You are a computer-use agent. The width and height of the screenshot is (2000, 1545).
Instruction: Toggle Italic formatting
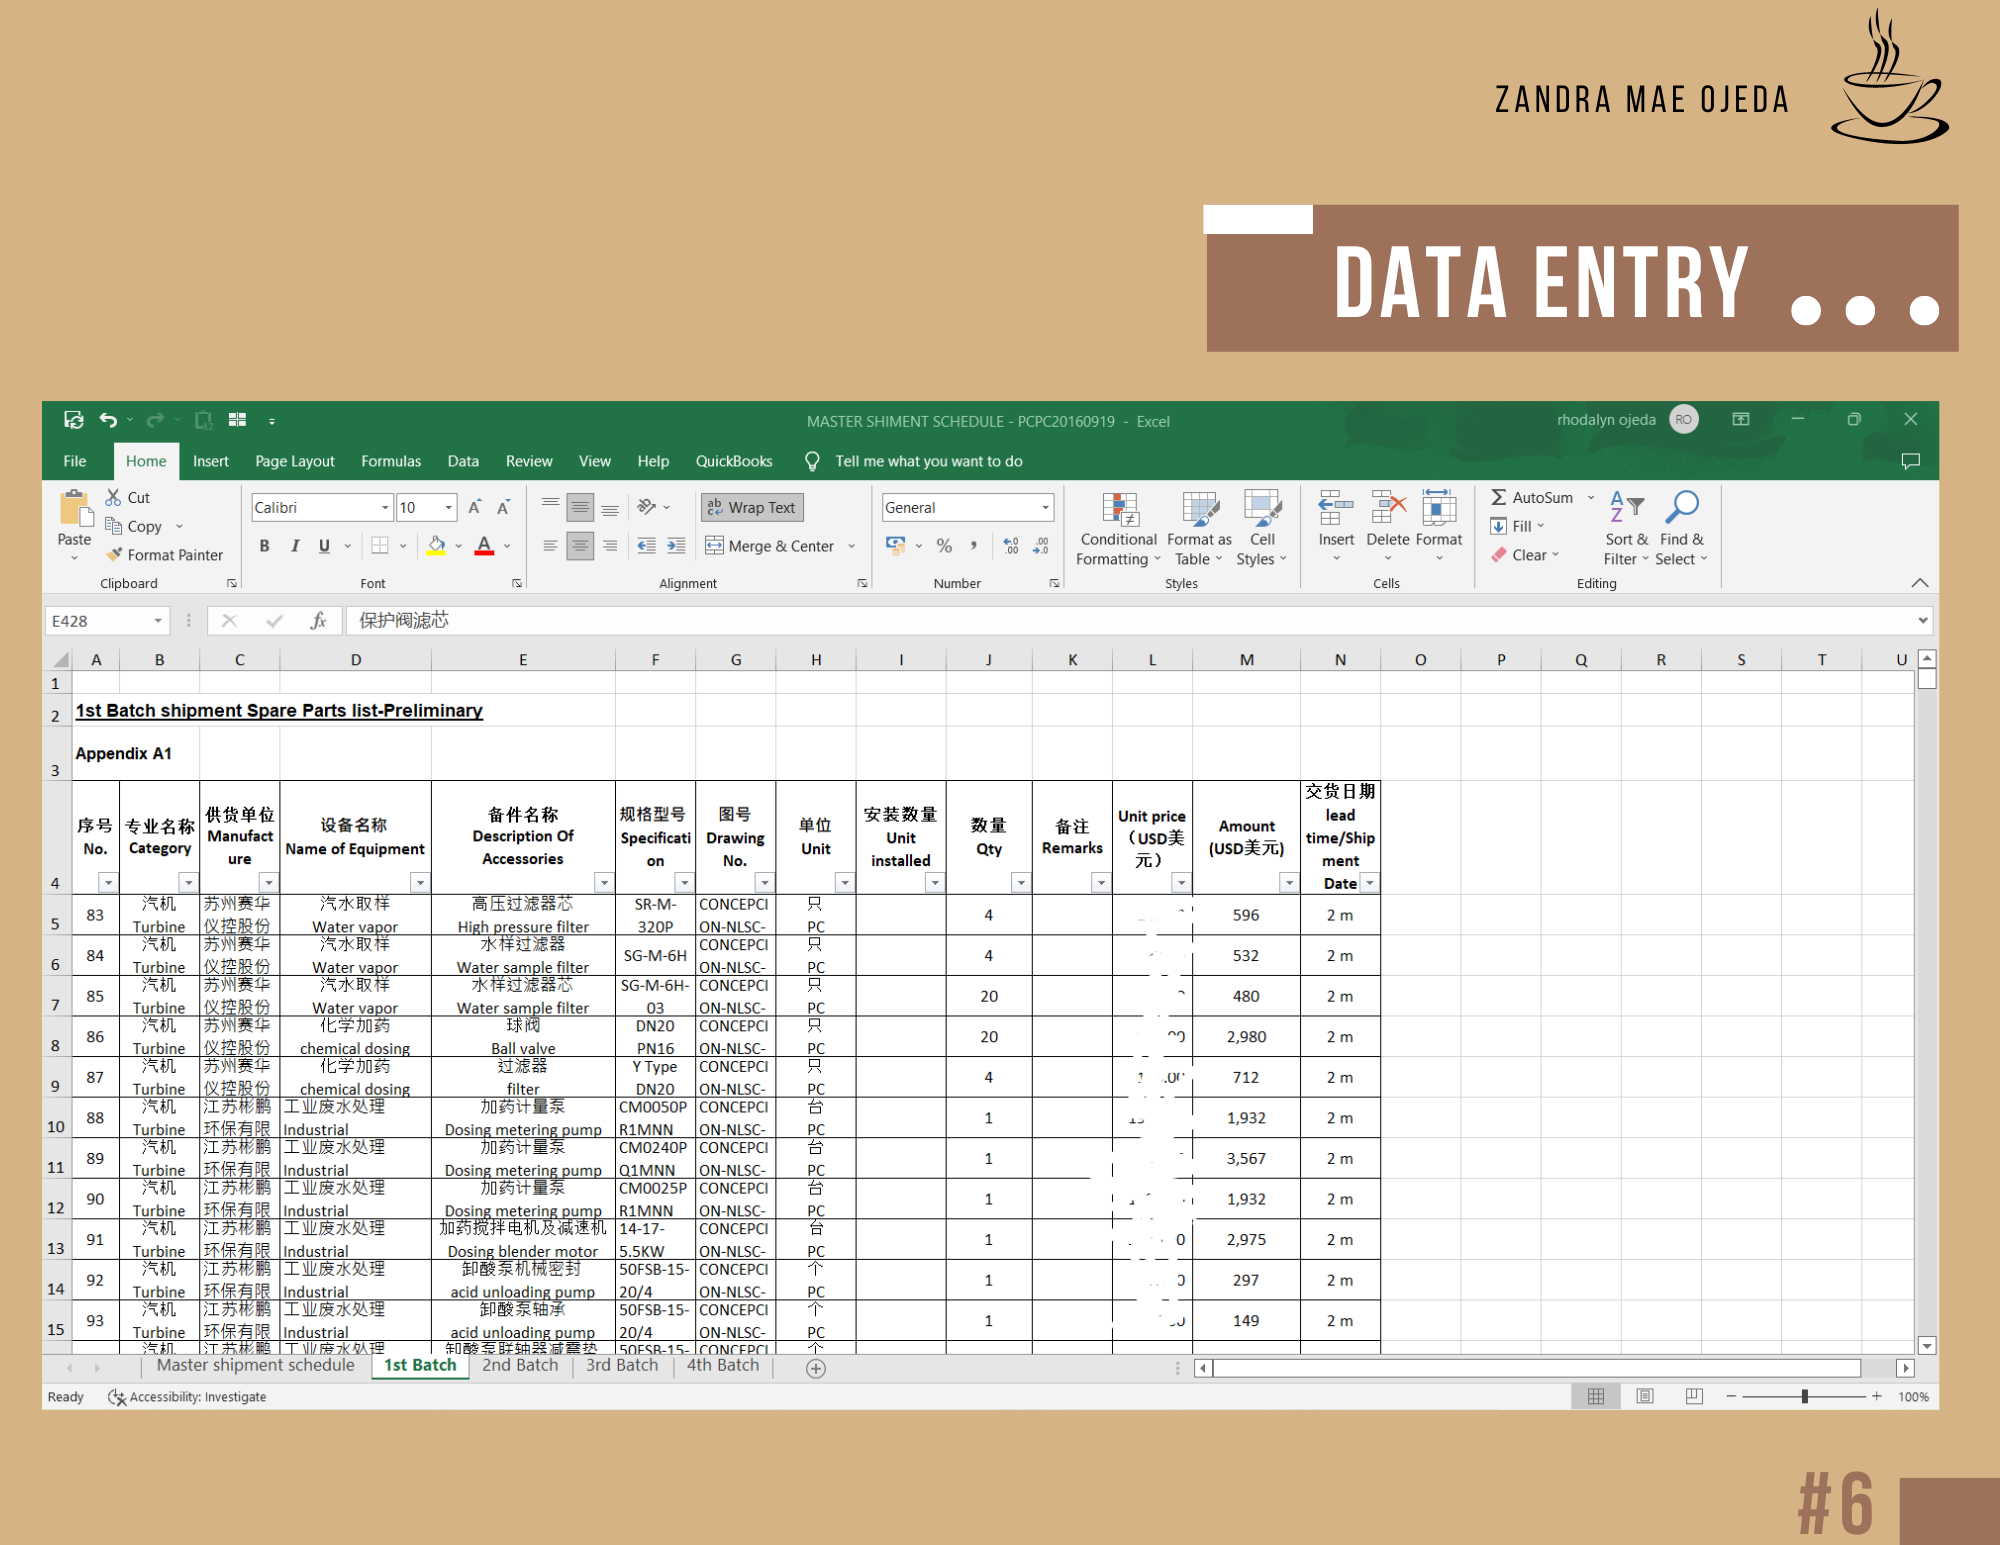point(294,546)
